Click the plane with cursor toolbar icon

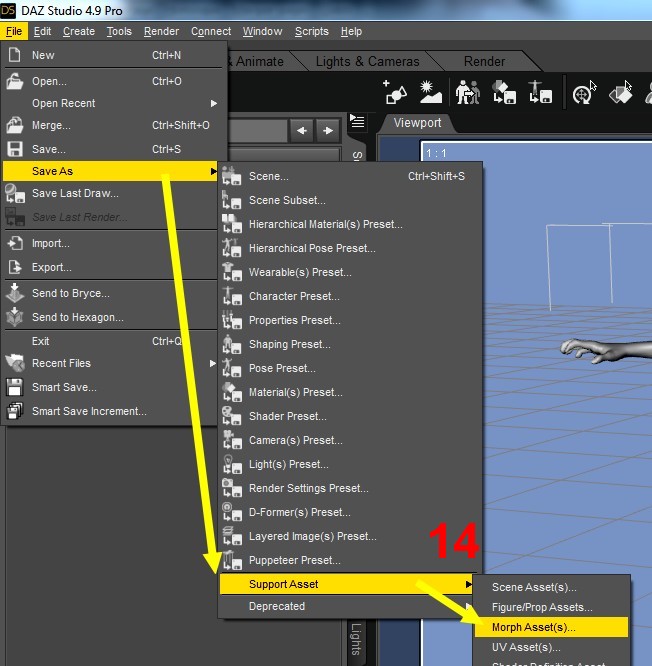[x=620, y=92]
